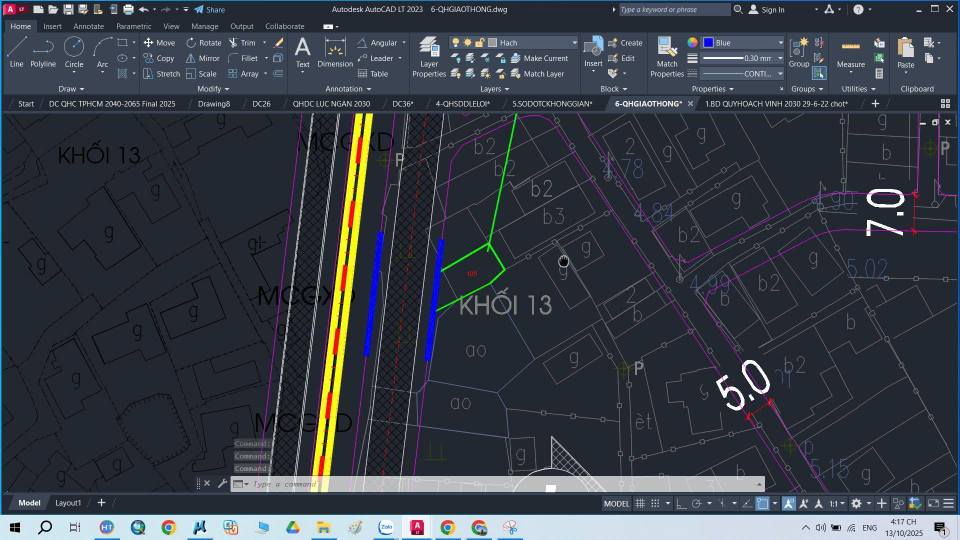Open AutoCAD LT from the Windows taskbar
Viewport: 960px width, 540px height.
click(x=417, y=527)
